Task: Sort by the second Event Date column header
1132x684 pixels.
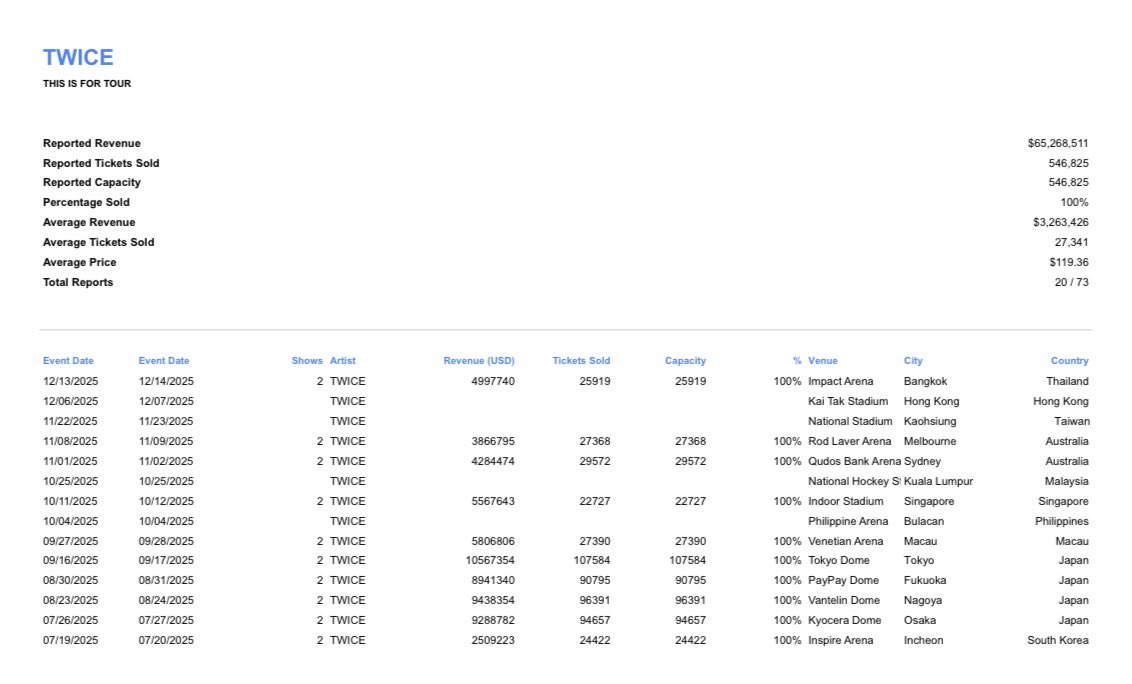Action: pyautogui.click(x=164, y=360)
